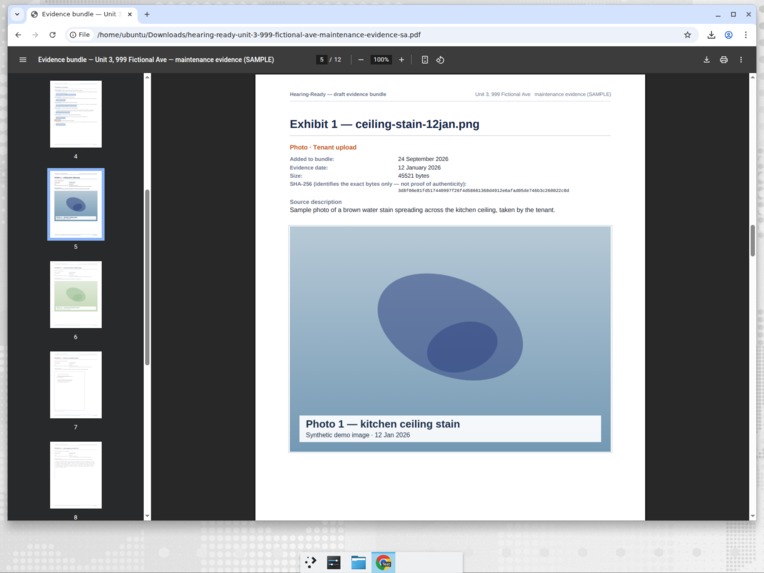The height and width of the screenshot is (573, 764).
Task: Open page 8 thumbnail
Action: point(76,475)
